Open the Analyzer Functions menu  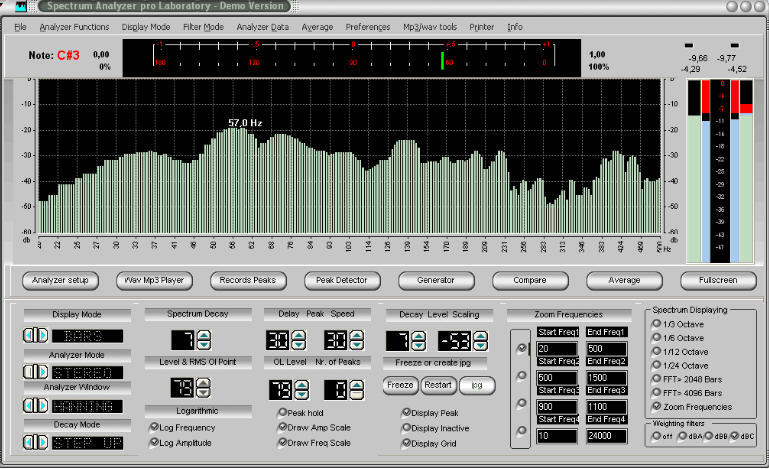75,27
